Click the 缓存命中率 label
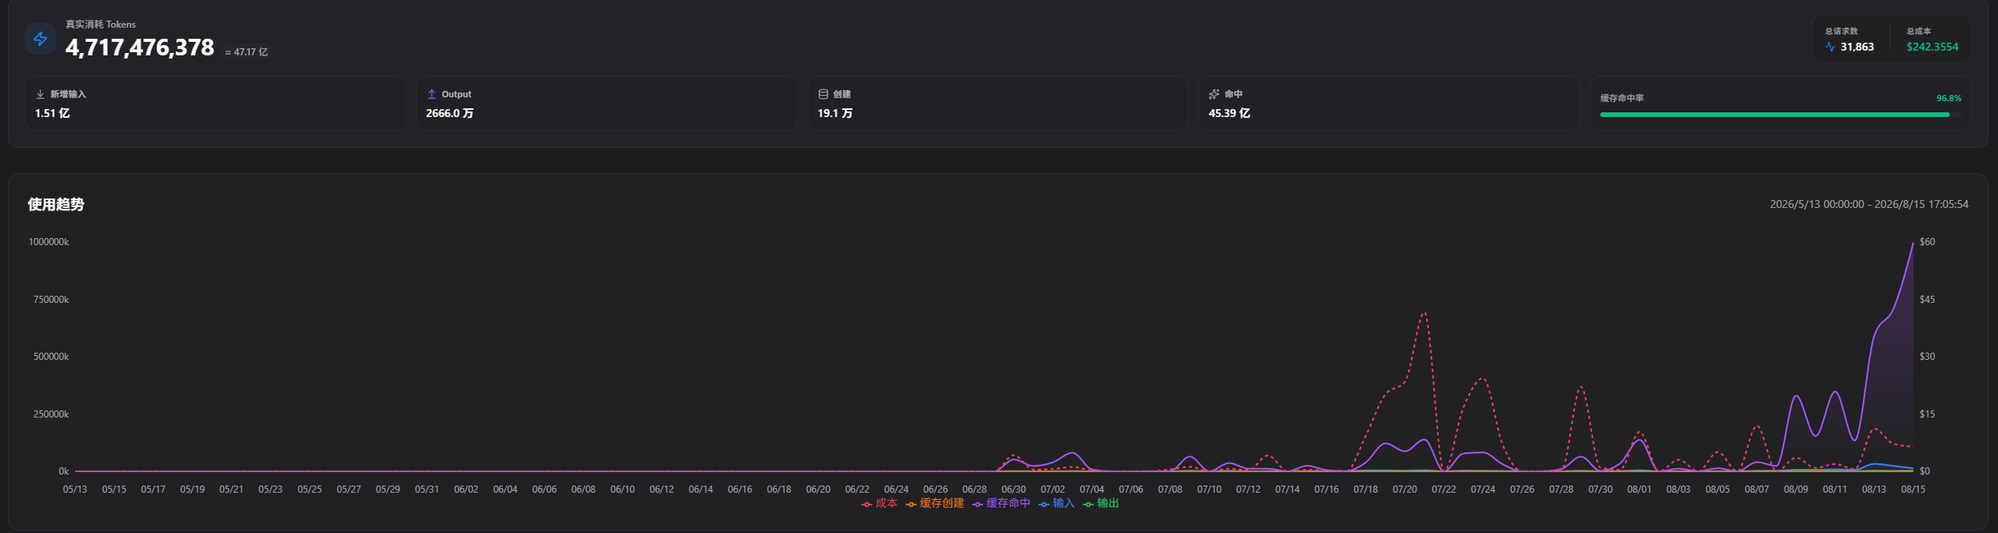1998x533 pixels. (1622, 98)
